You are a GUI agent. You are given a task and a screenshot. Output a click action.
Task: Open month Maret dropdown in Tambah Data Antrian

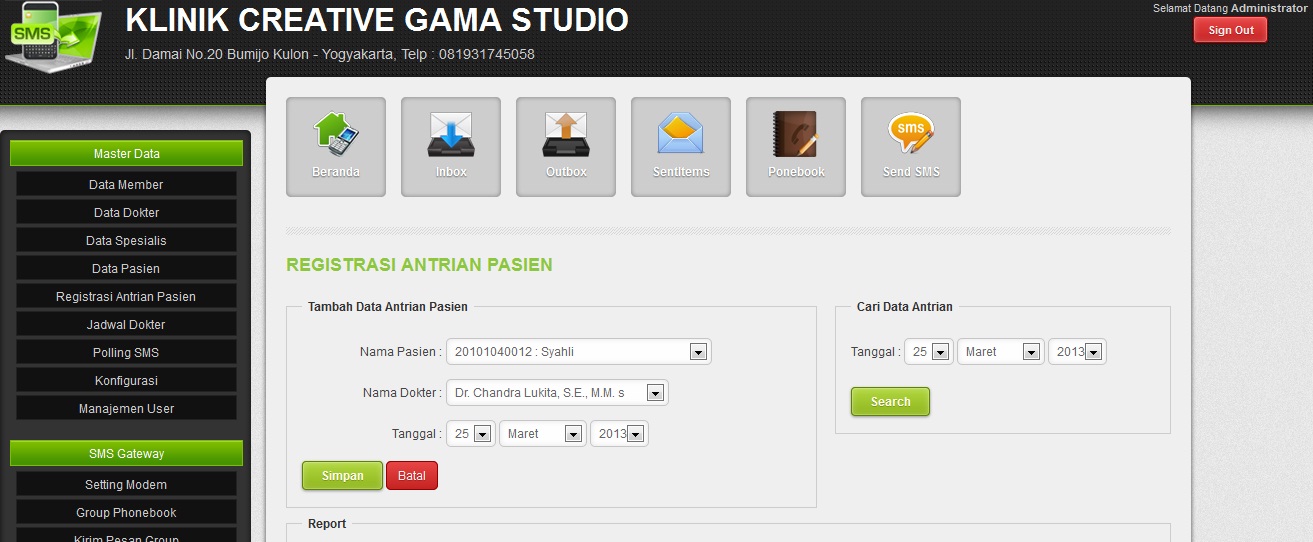pyautogui.click(x=543, y=434)
